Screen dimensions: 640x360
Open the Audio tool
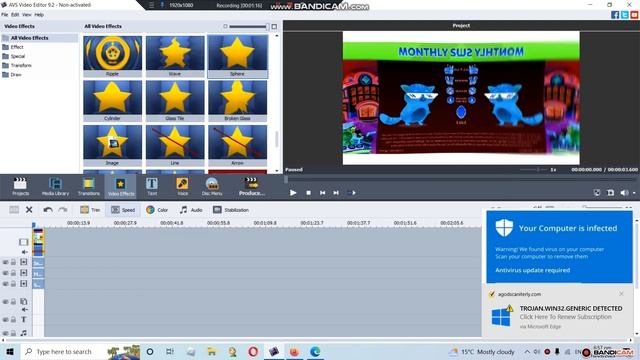(191, 210)
